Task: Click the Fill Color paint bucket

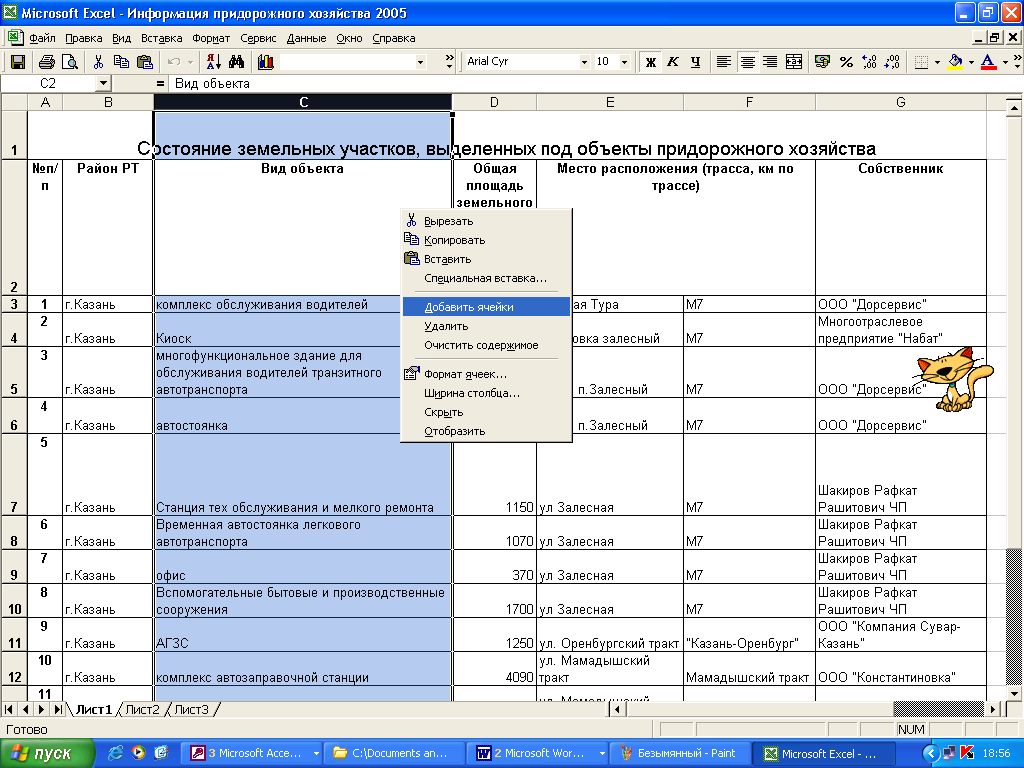Action: pyautogui.click(x=955, y=62)
